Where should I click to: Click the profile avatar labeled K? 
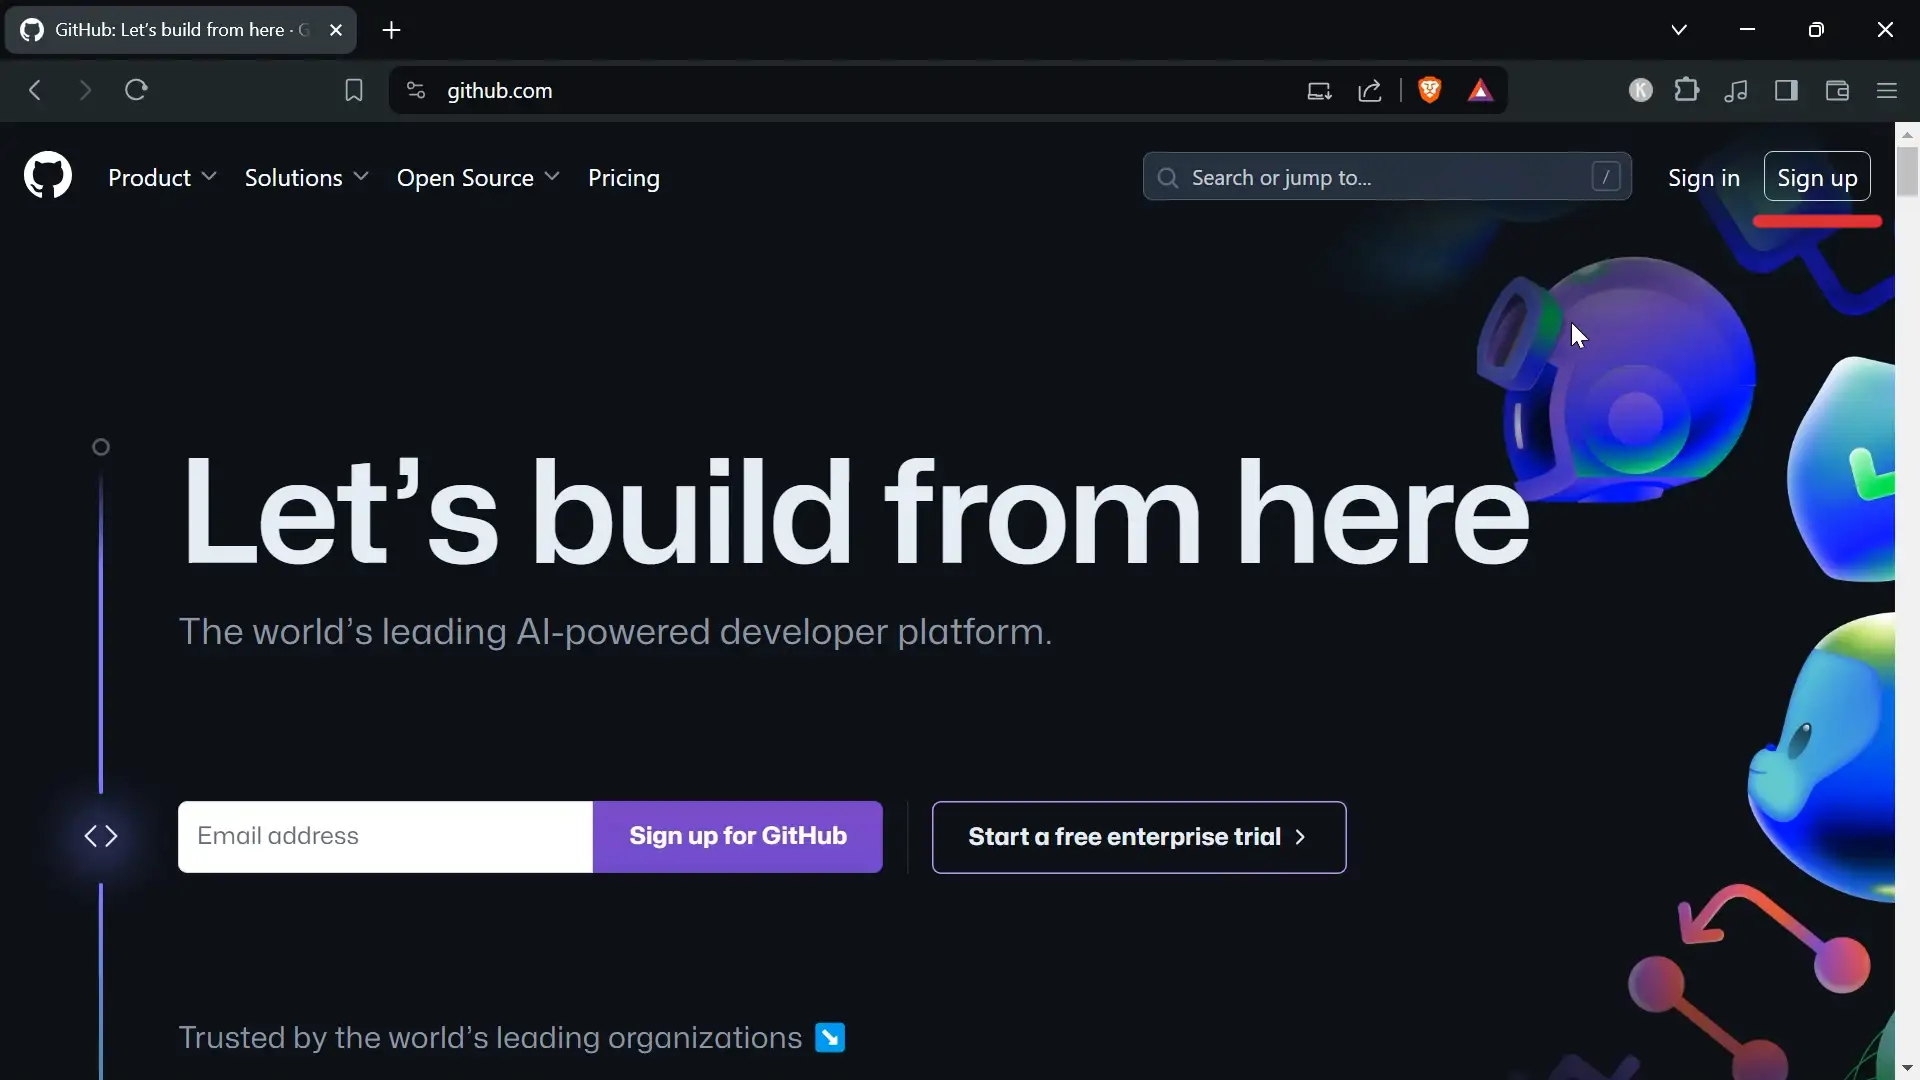pos(1641,90)
